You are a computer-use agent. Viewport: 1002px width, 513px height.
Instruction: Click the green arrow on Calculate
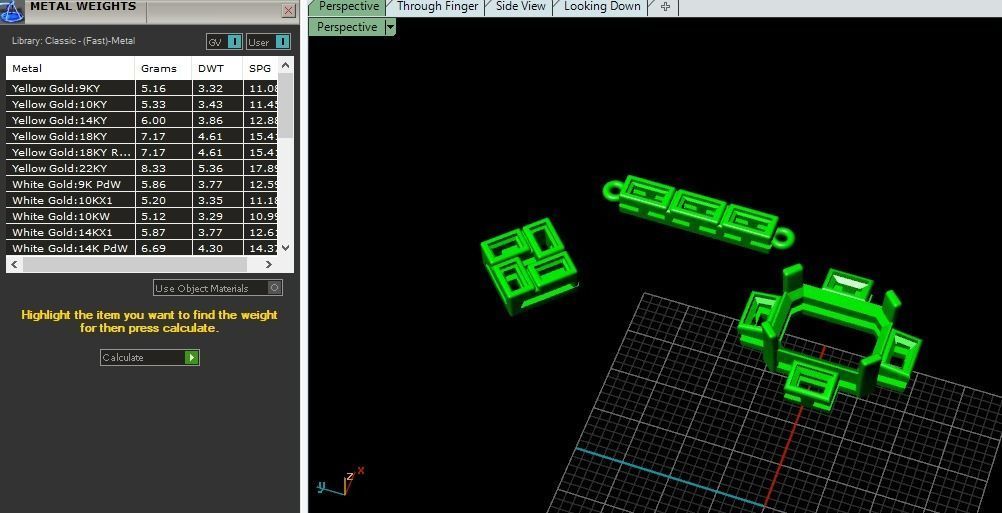192,357
